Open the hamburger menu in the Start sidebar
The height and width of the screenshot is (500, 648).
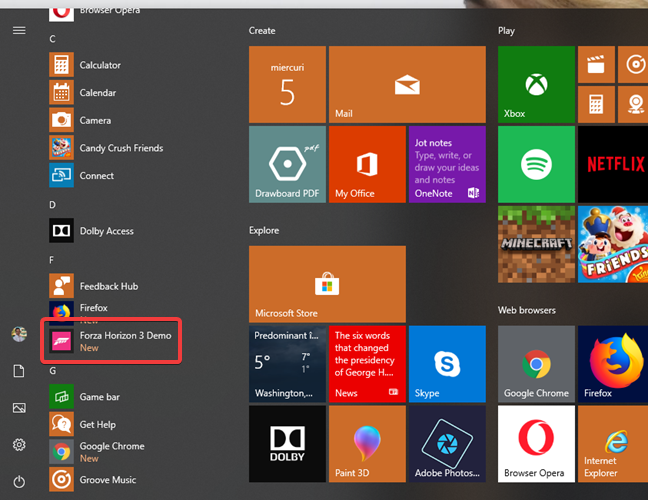[19, 31]
